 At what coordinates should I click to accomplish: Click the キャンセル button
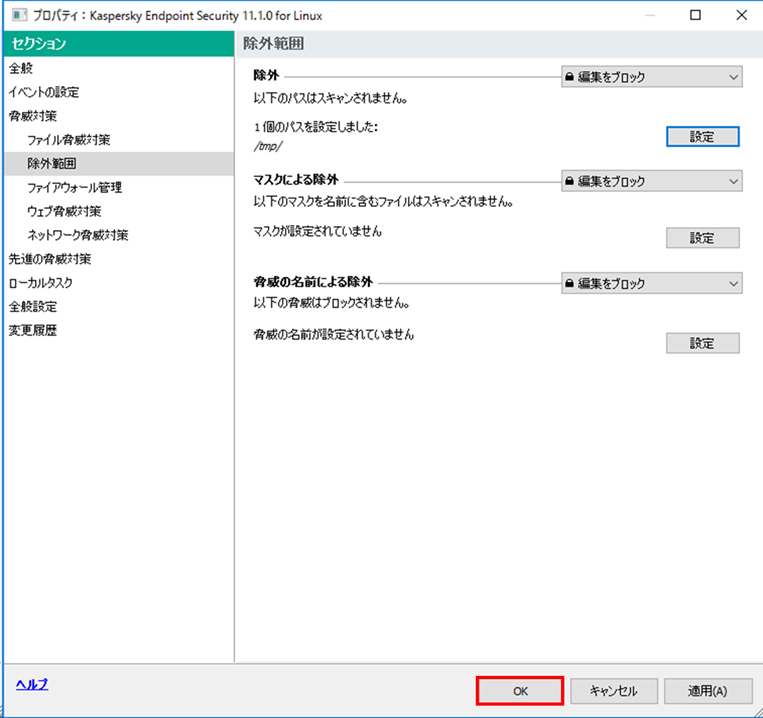(x=614, y=691)
